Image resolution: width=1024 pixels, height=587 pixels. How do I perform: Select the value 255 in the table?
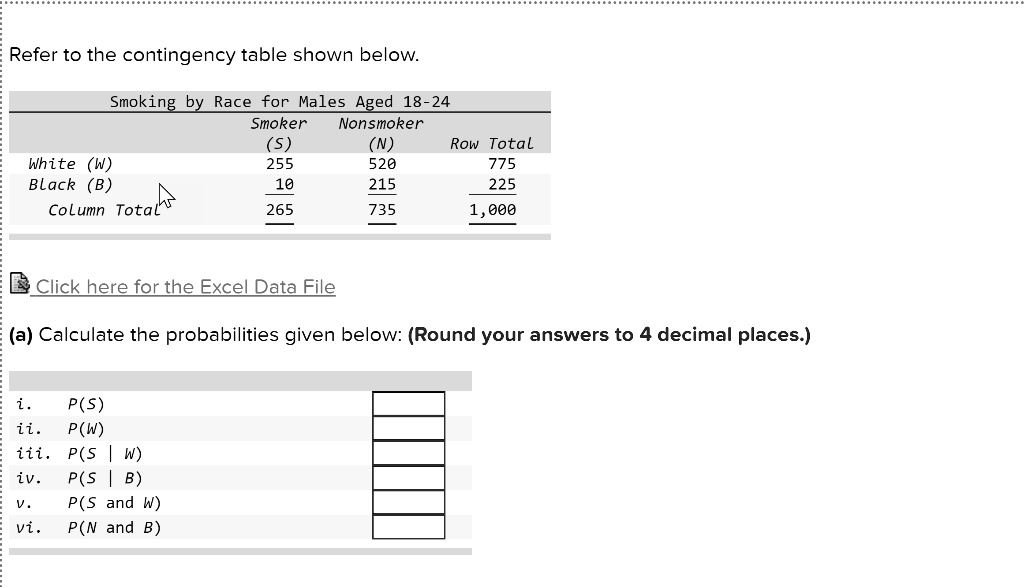pos(280,163)
